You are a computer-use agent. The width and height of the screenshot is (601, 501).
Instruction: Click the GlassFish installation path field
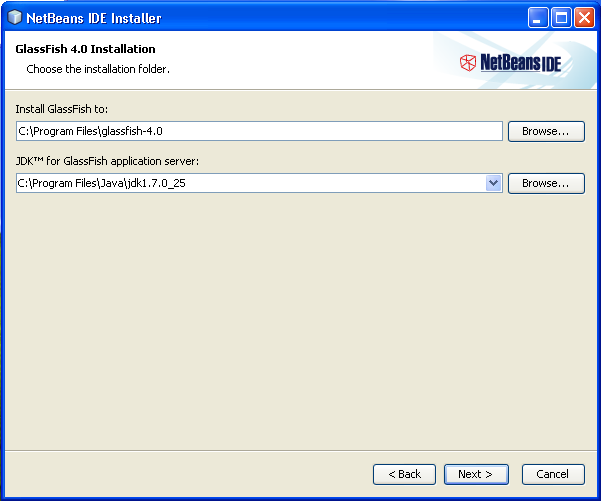click(259, 131)
